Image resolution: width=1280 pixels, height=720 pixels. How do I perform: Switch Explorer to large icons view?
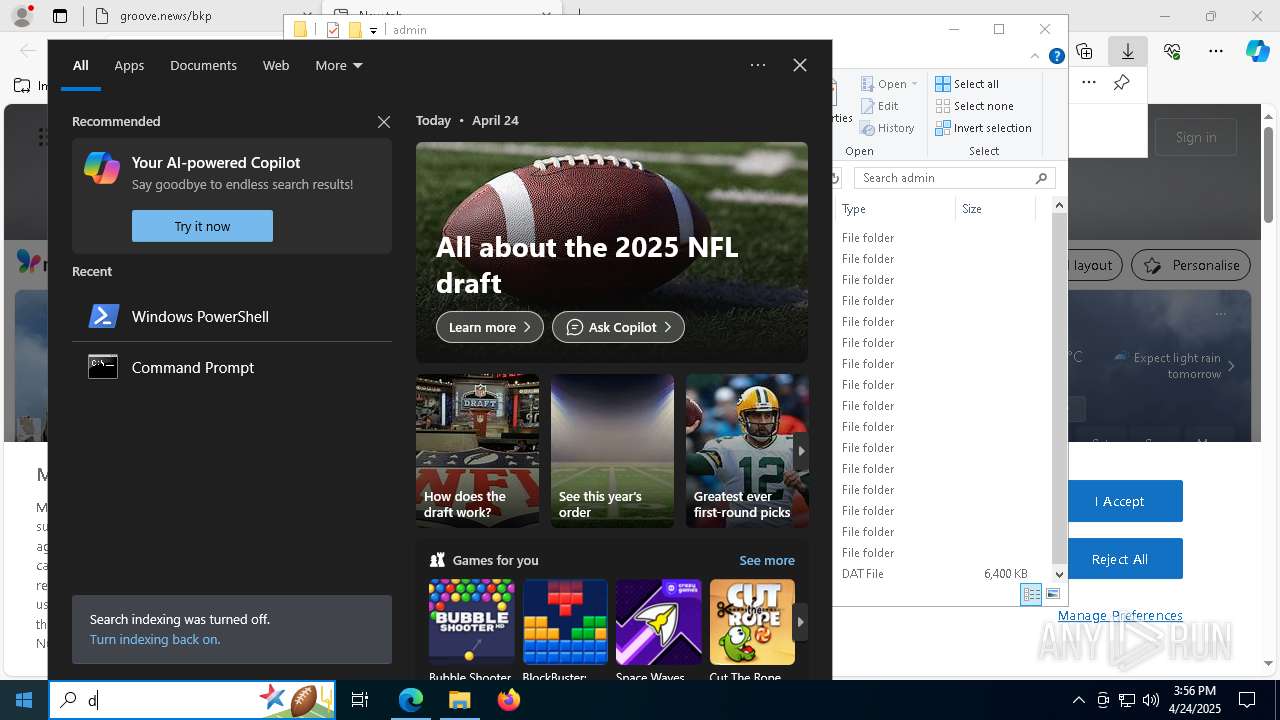click(1052, 594)
